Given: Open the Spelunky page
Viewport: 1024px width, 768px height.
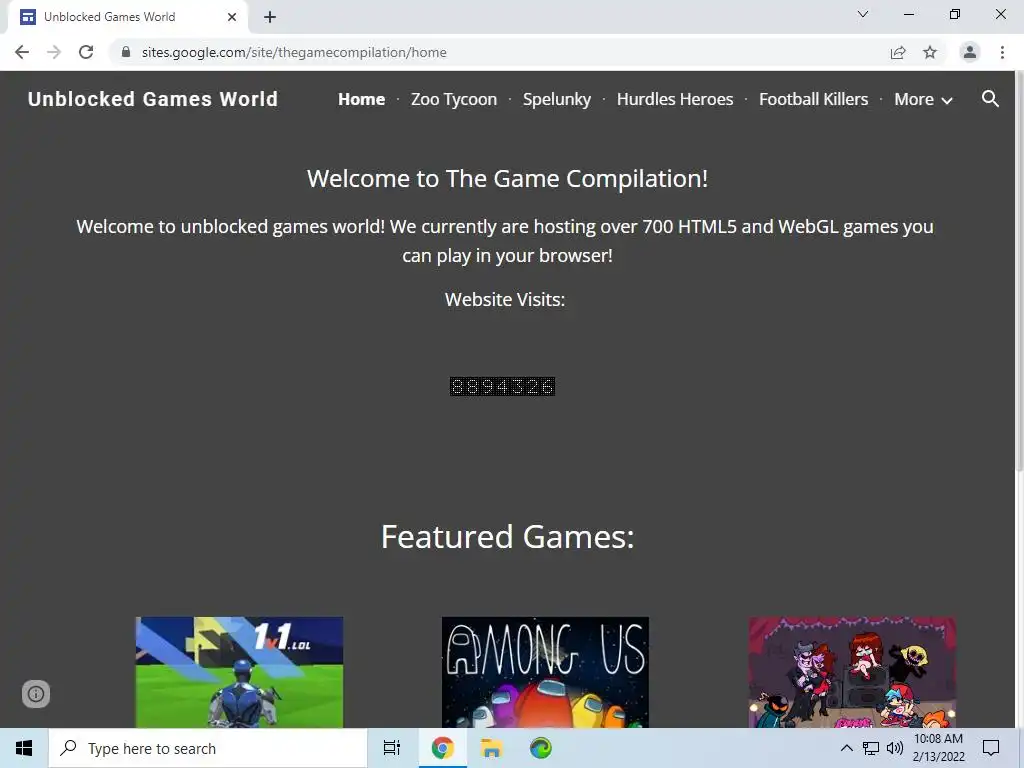Looking at the screenshot, I should click(557, 99).
